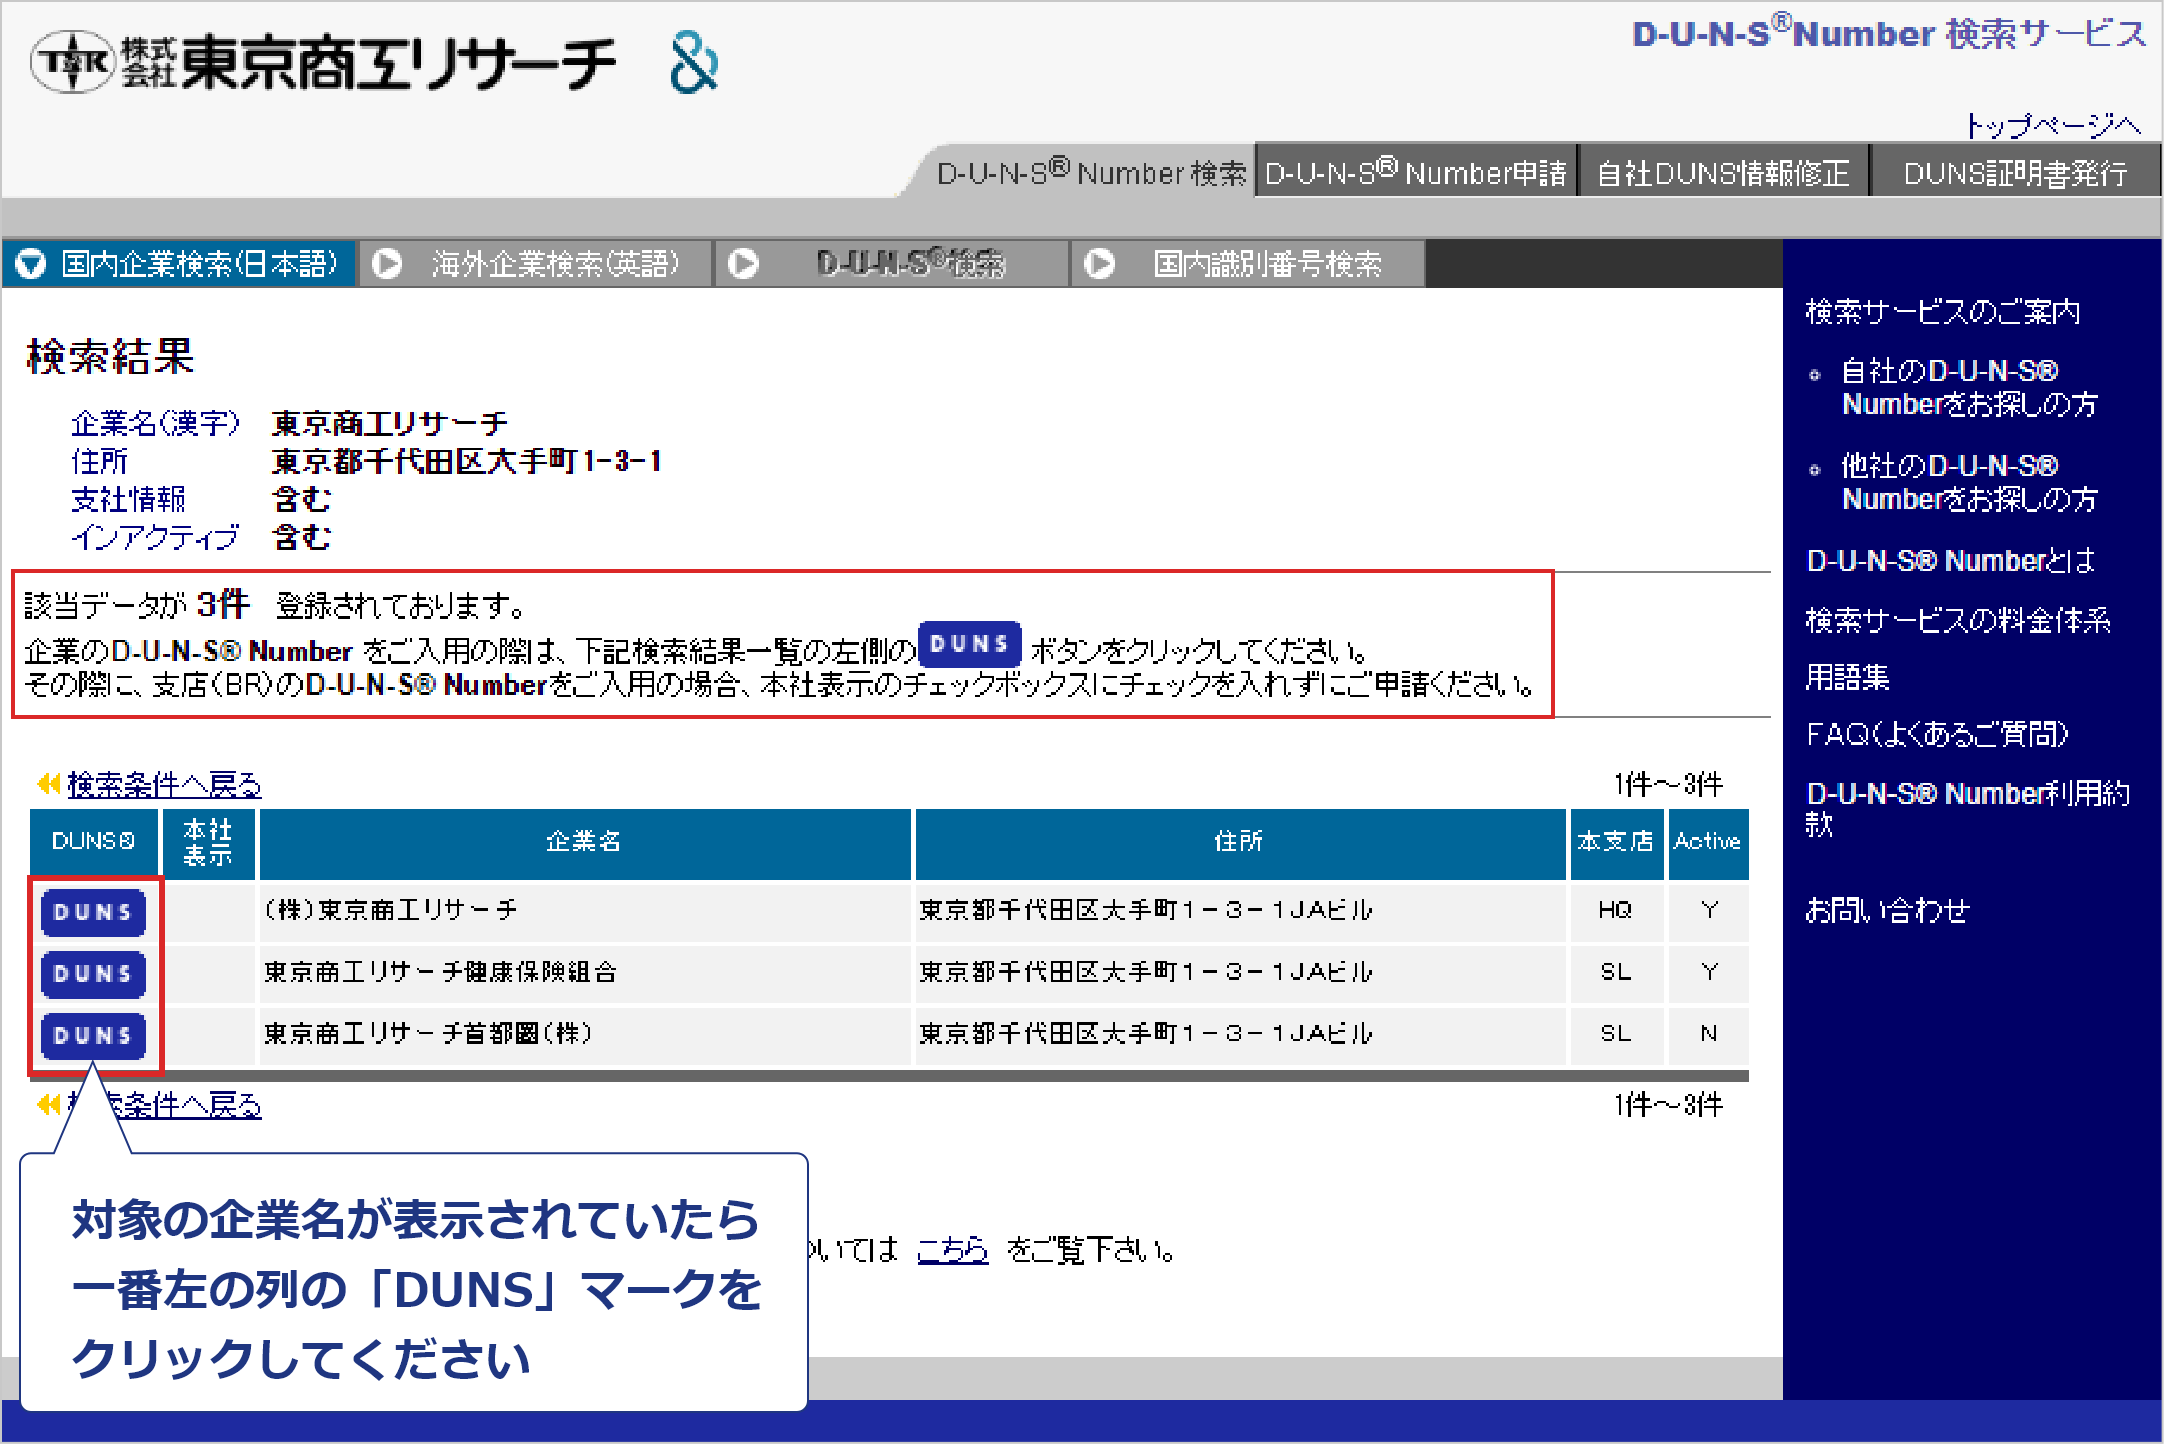Select 国内企業検索(日本語) search tab
This screenshot has height=1444, width=2164.
coord(179,264)
